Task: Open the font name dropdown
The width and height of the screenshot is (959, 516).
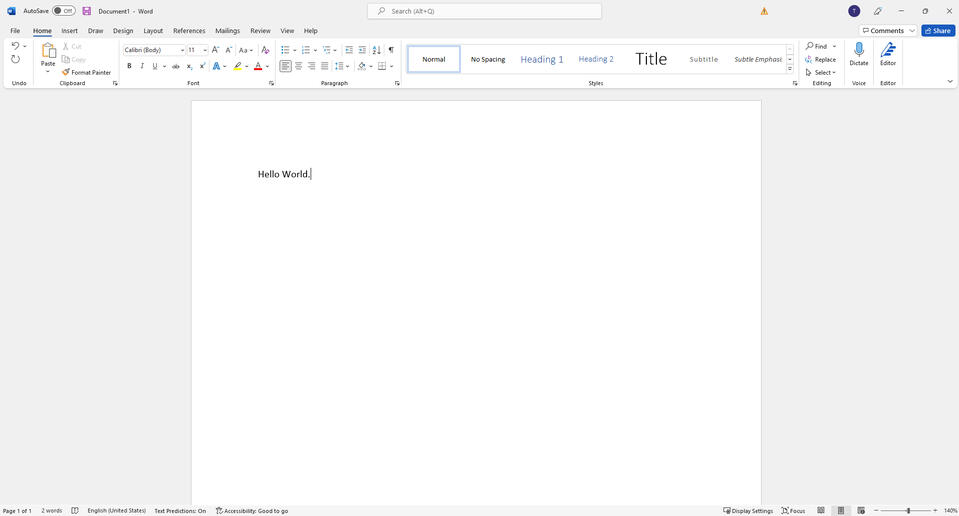Action: [x=182, y=50]
